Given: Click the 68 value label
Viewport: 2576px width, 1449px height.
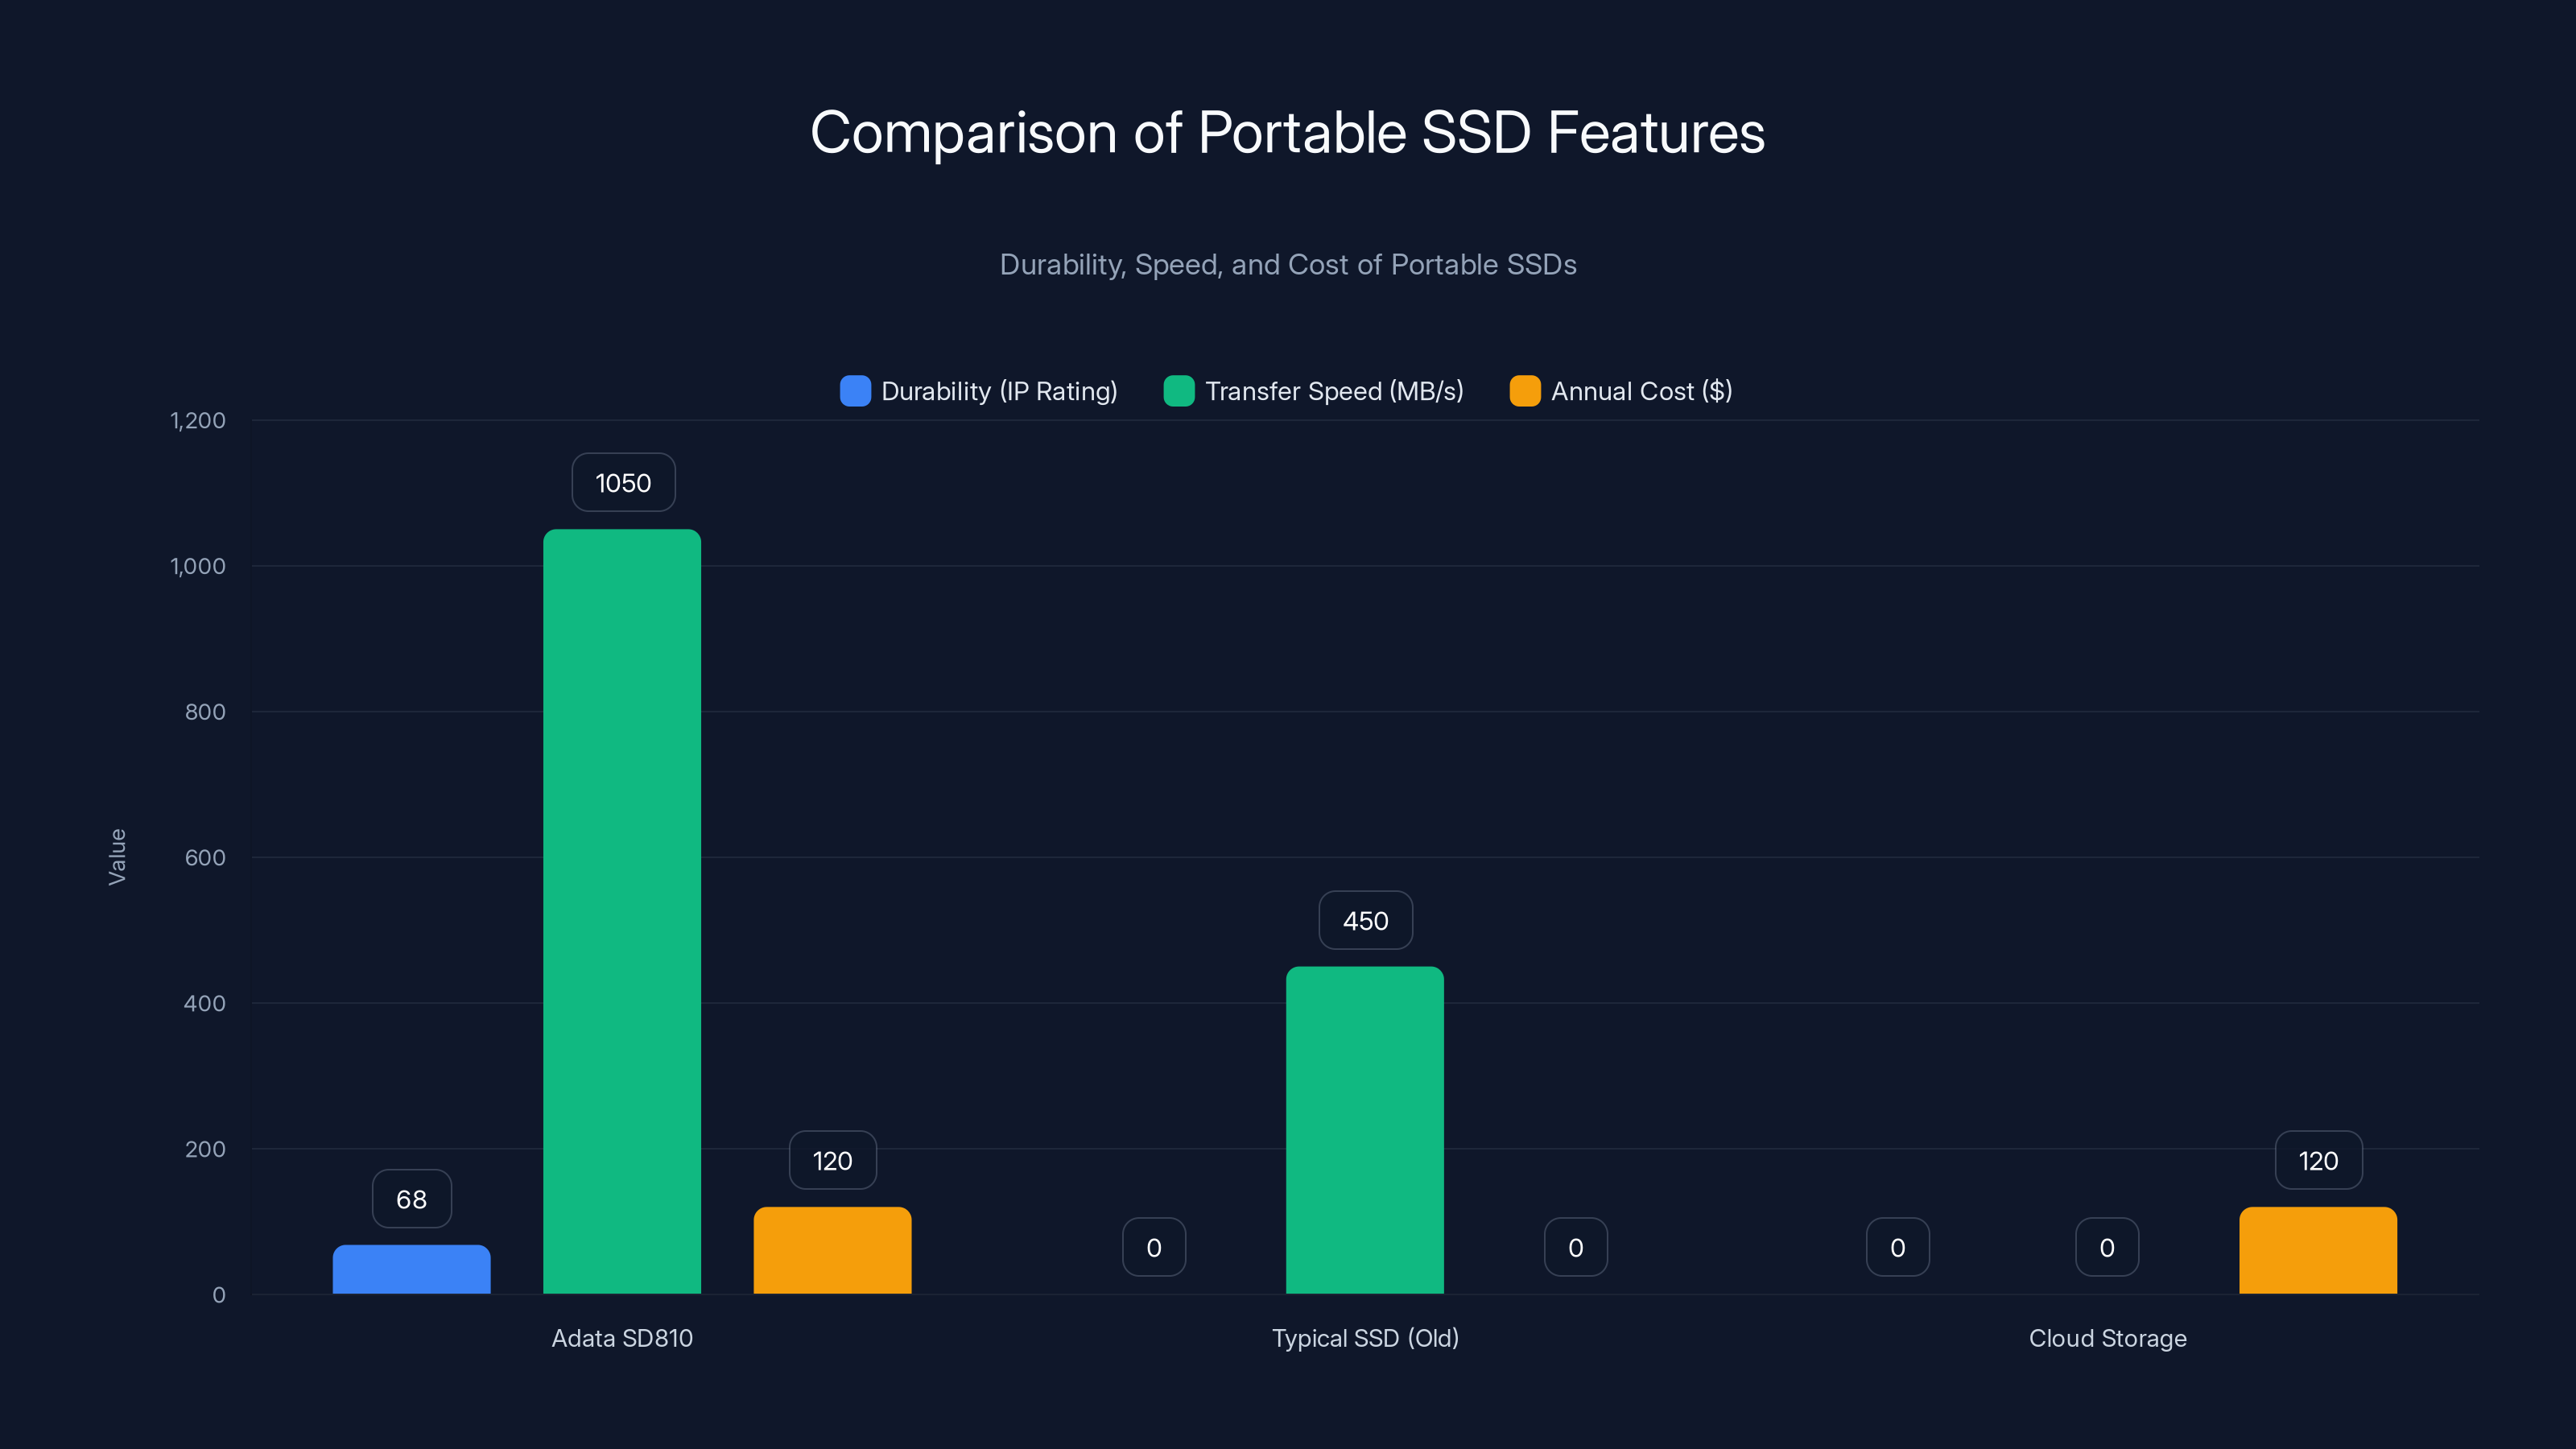Looking at the screenshot, I should 411,1198.
